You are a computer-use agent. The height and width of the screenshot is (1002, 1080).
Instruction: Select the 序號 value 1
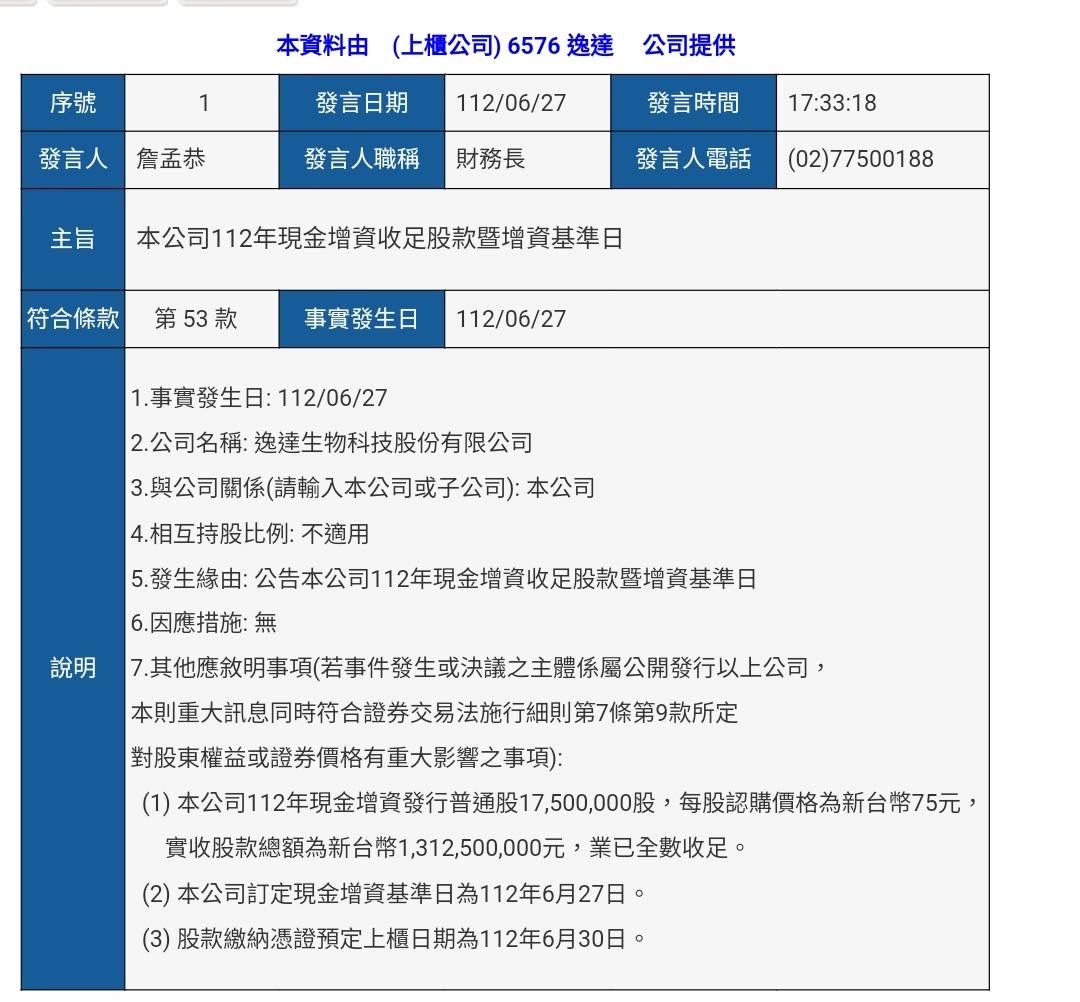coord(202,103)
